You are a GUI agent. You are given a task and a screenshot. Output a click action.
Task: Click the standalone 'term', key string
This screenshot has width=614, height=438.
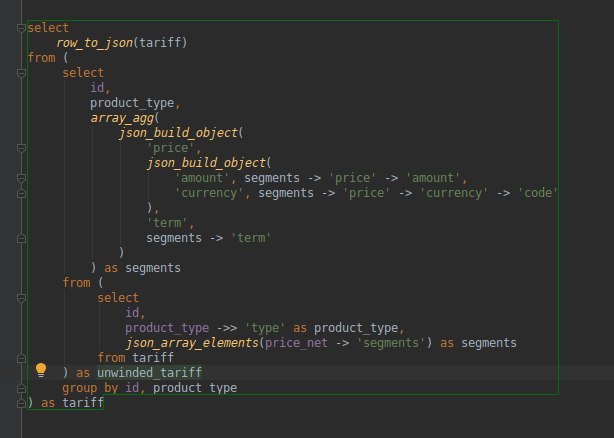pyautogui.click(x=170, y=223)
